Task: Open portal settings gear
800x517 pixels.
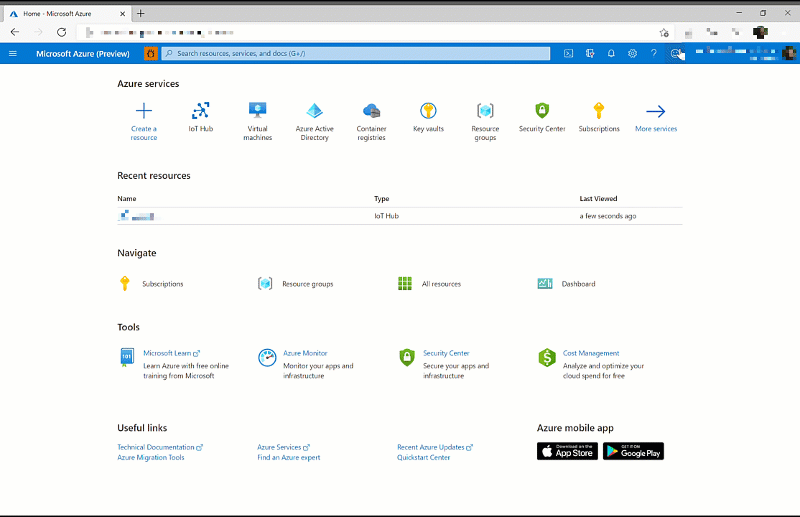Action: pyautogui.click(x=632, y=54)
